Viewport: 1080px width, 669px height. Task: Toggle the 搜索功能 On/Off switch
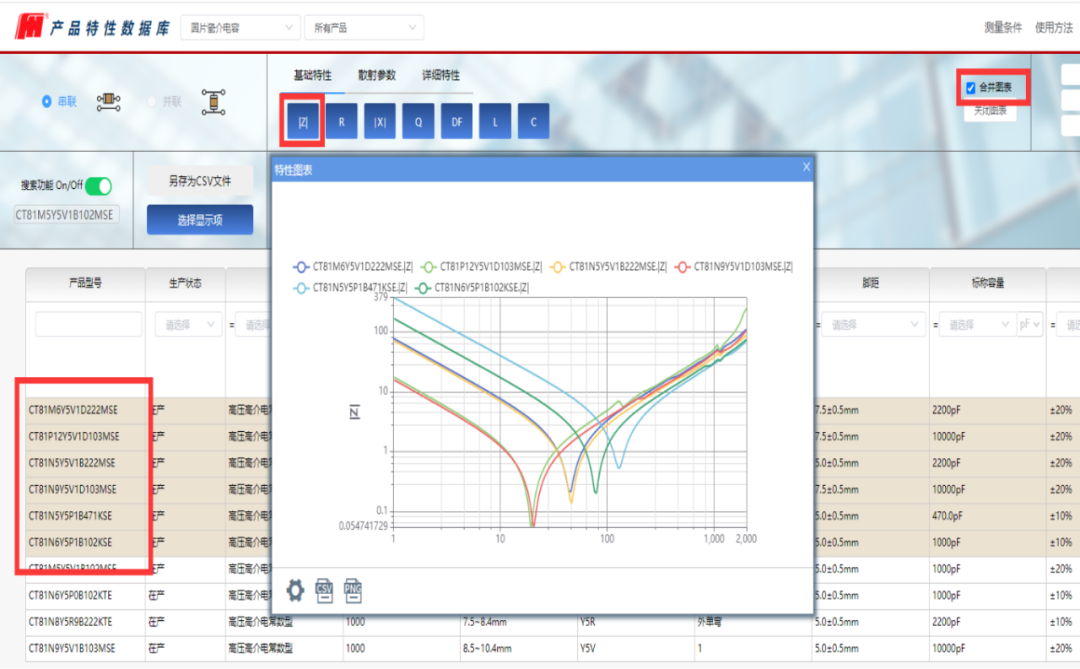point(98,186)
